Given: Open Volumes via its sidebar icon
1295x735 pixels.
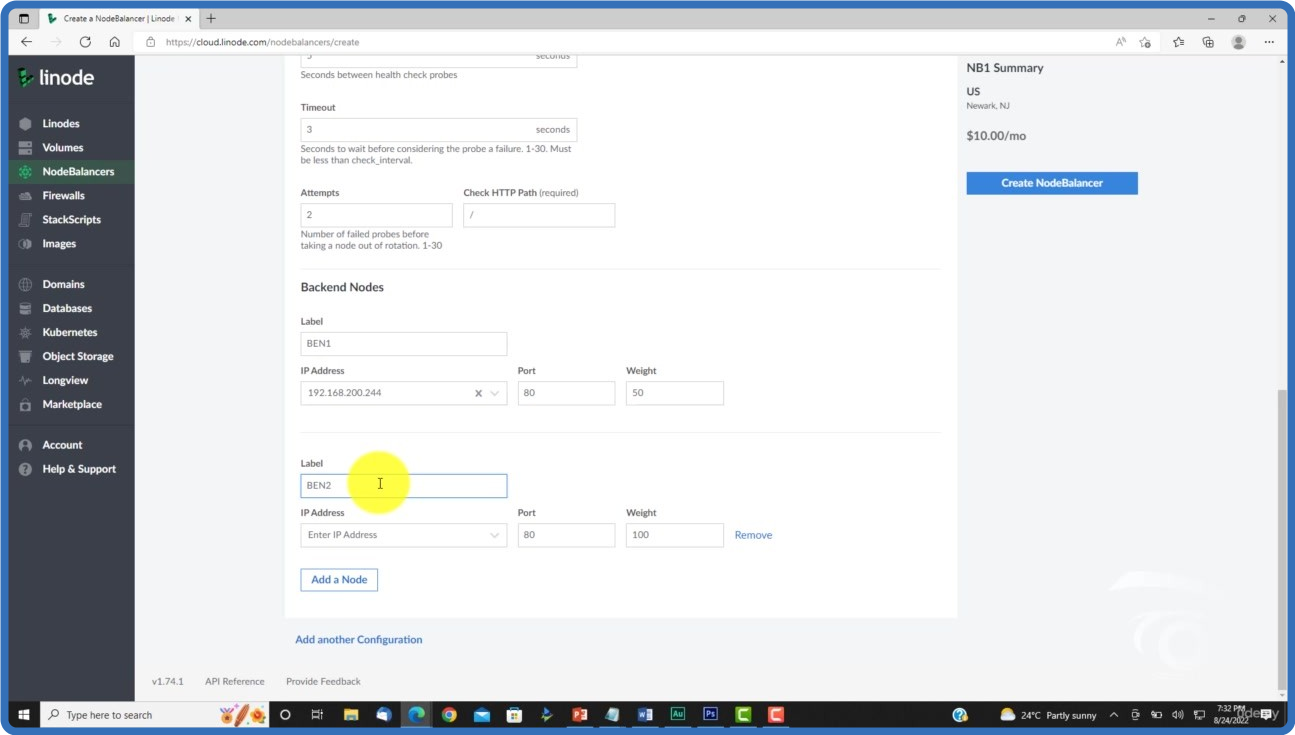Looking at the screenshot, I should click(x=25, y=148).
